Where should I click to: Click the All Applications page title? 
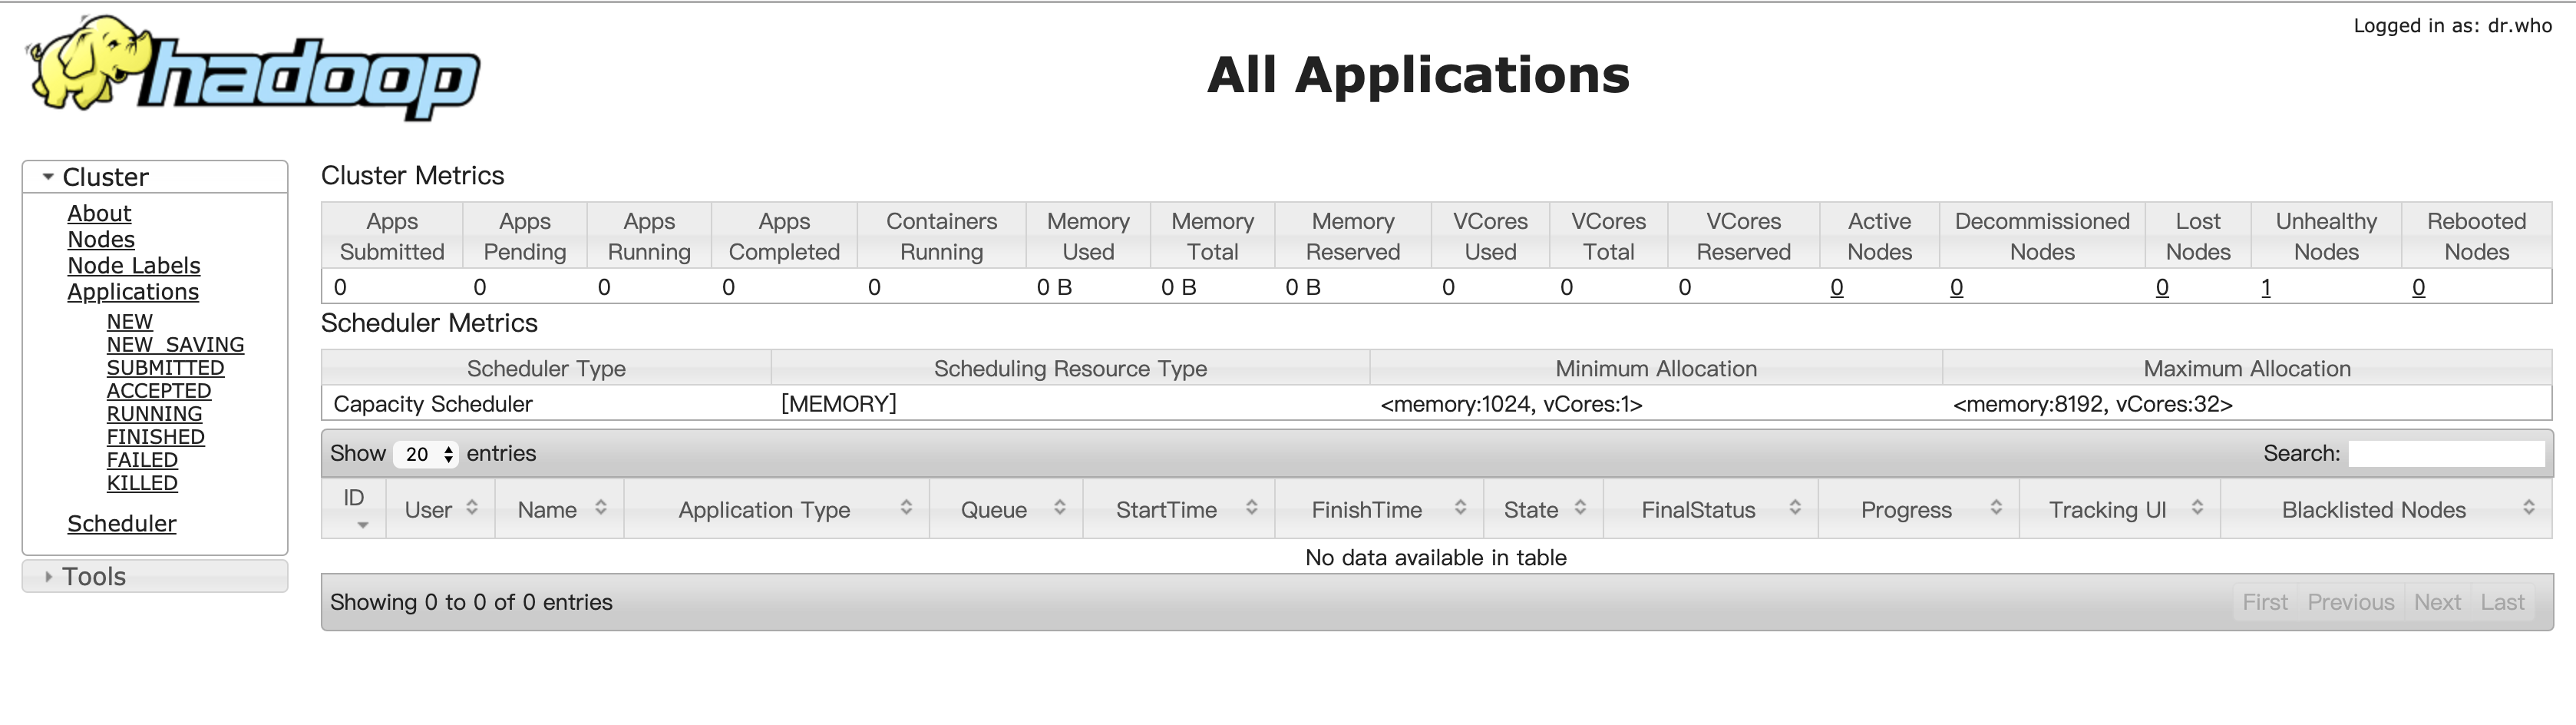(1418, 75)
